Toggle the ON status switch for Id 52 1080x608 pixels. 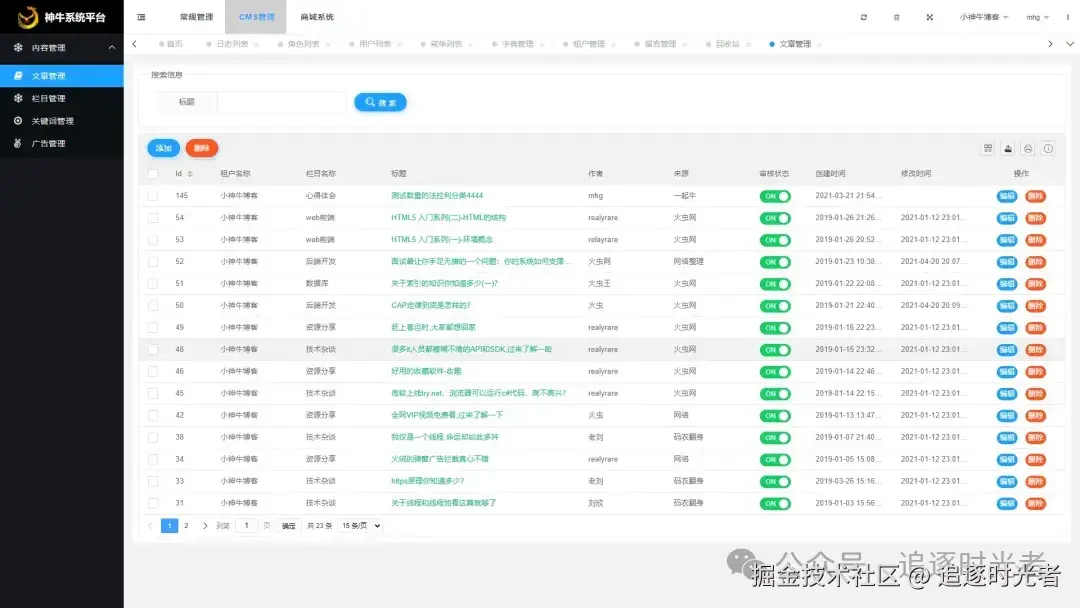click(x=775, y=262)
